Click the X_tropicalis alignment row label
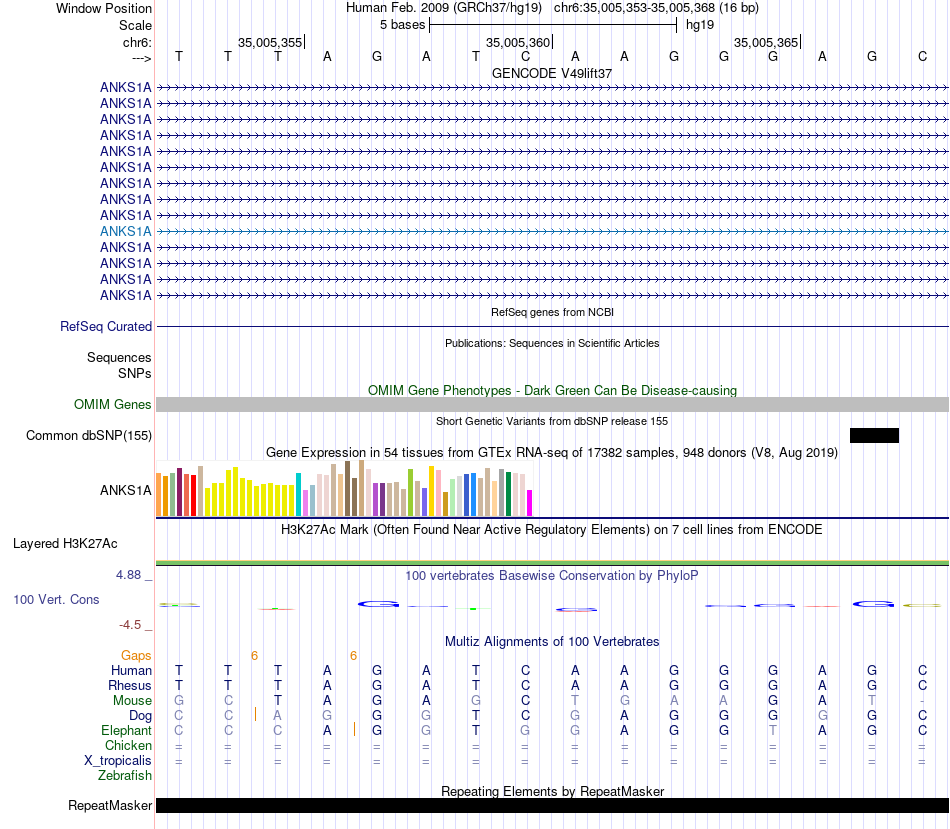 (x=118, y=761)
